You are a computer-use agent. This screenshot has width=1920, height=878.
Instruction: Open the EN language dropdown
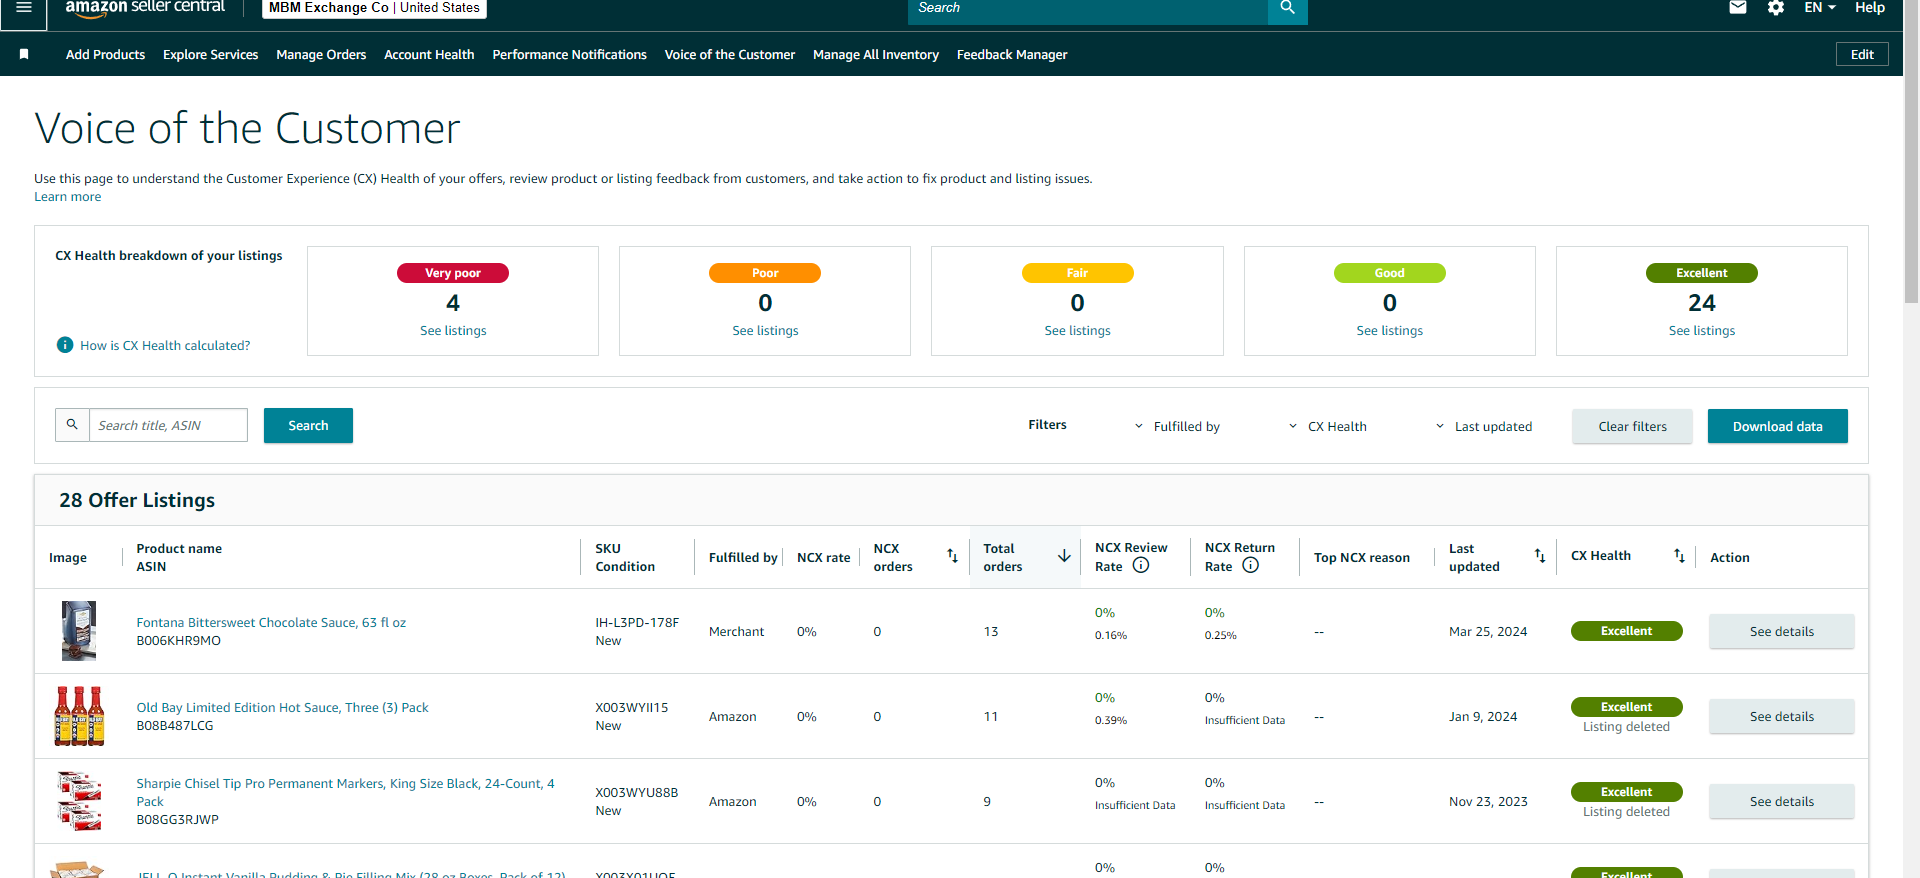[x=1820, y=8]
